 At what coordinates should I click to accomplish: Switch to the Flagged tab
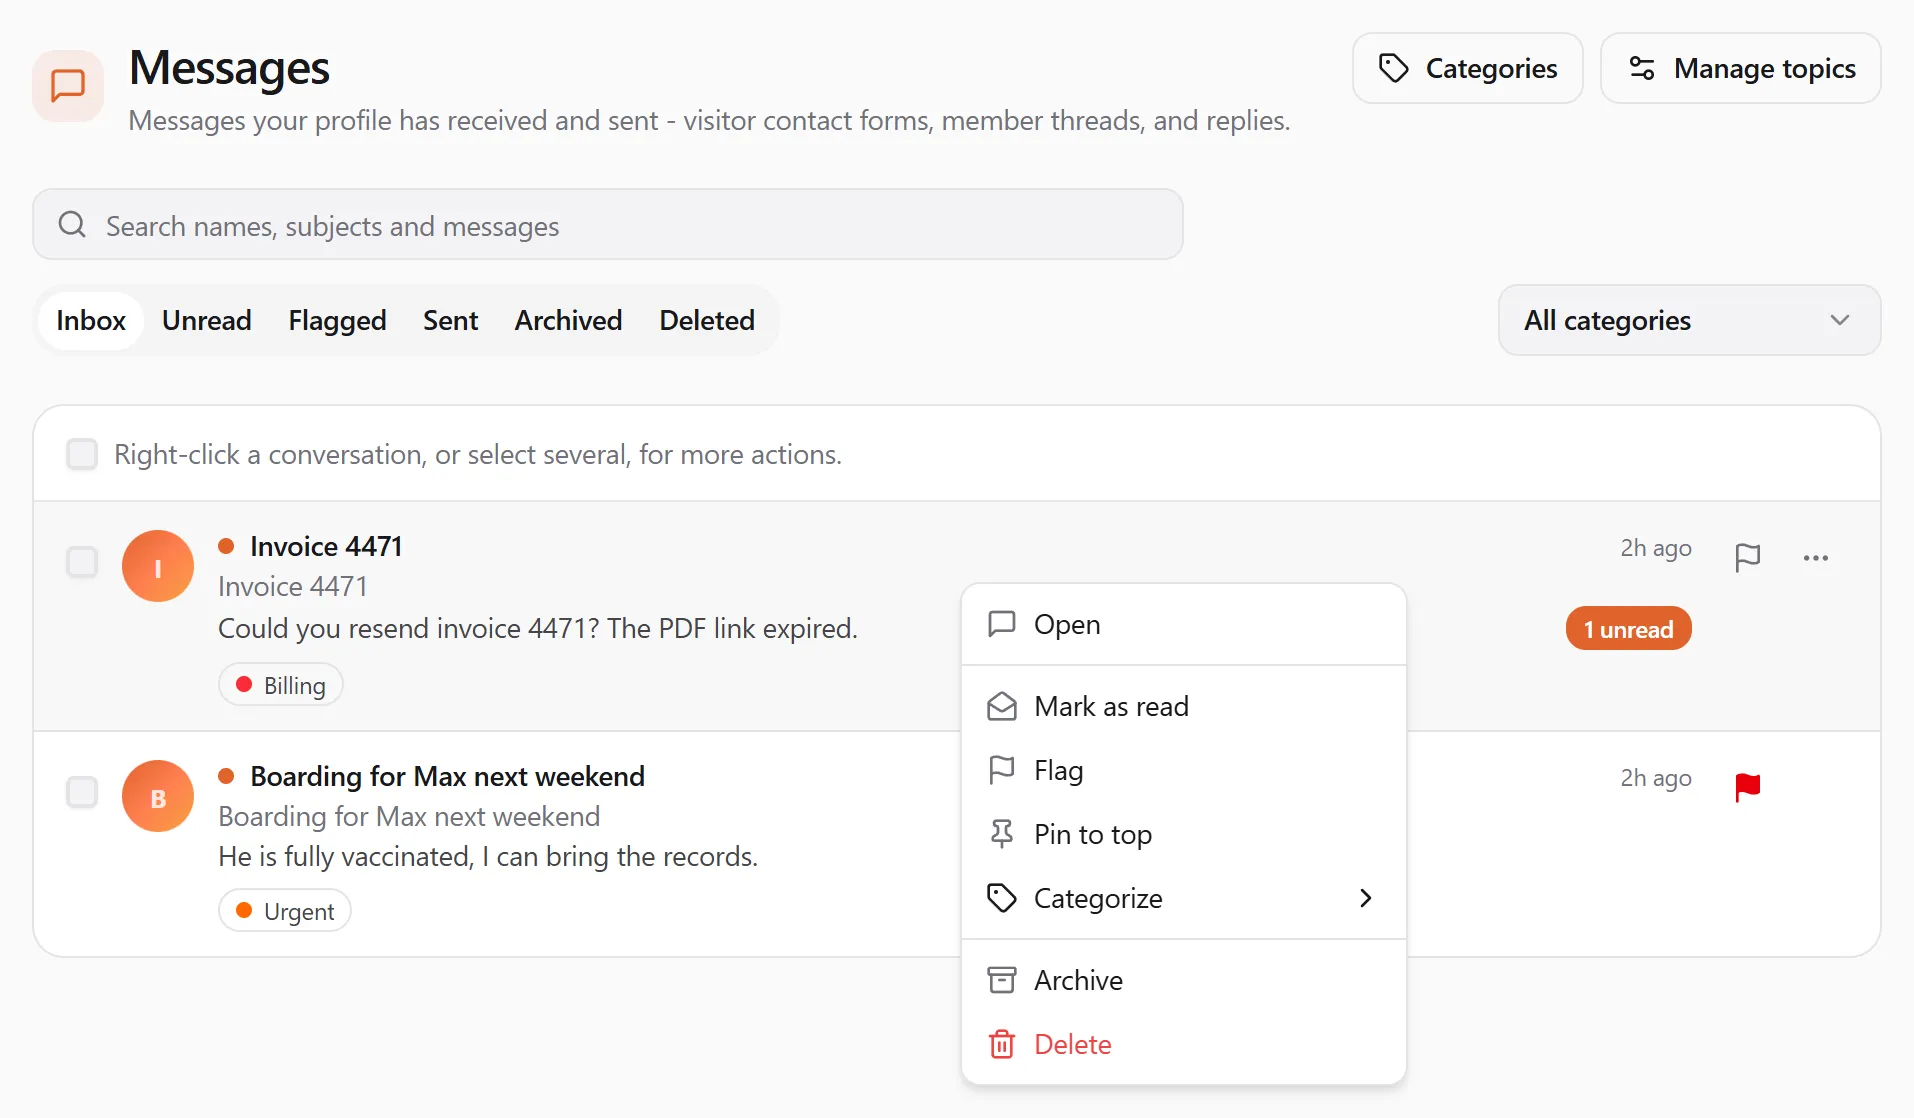337,320
